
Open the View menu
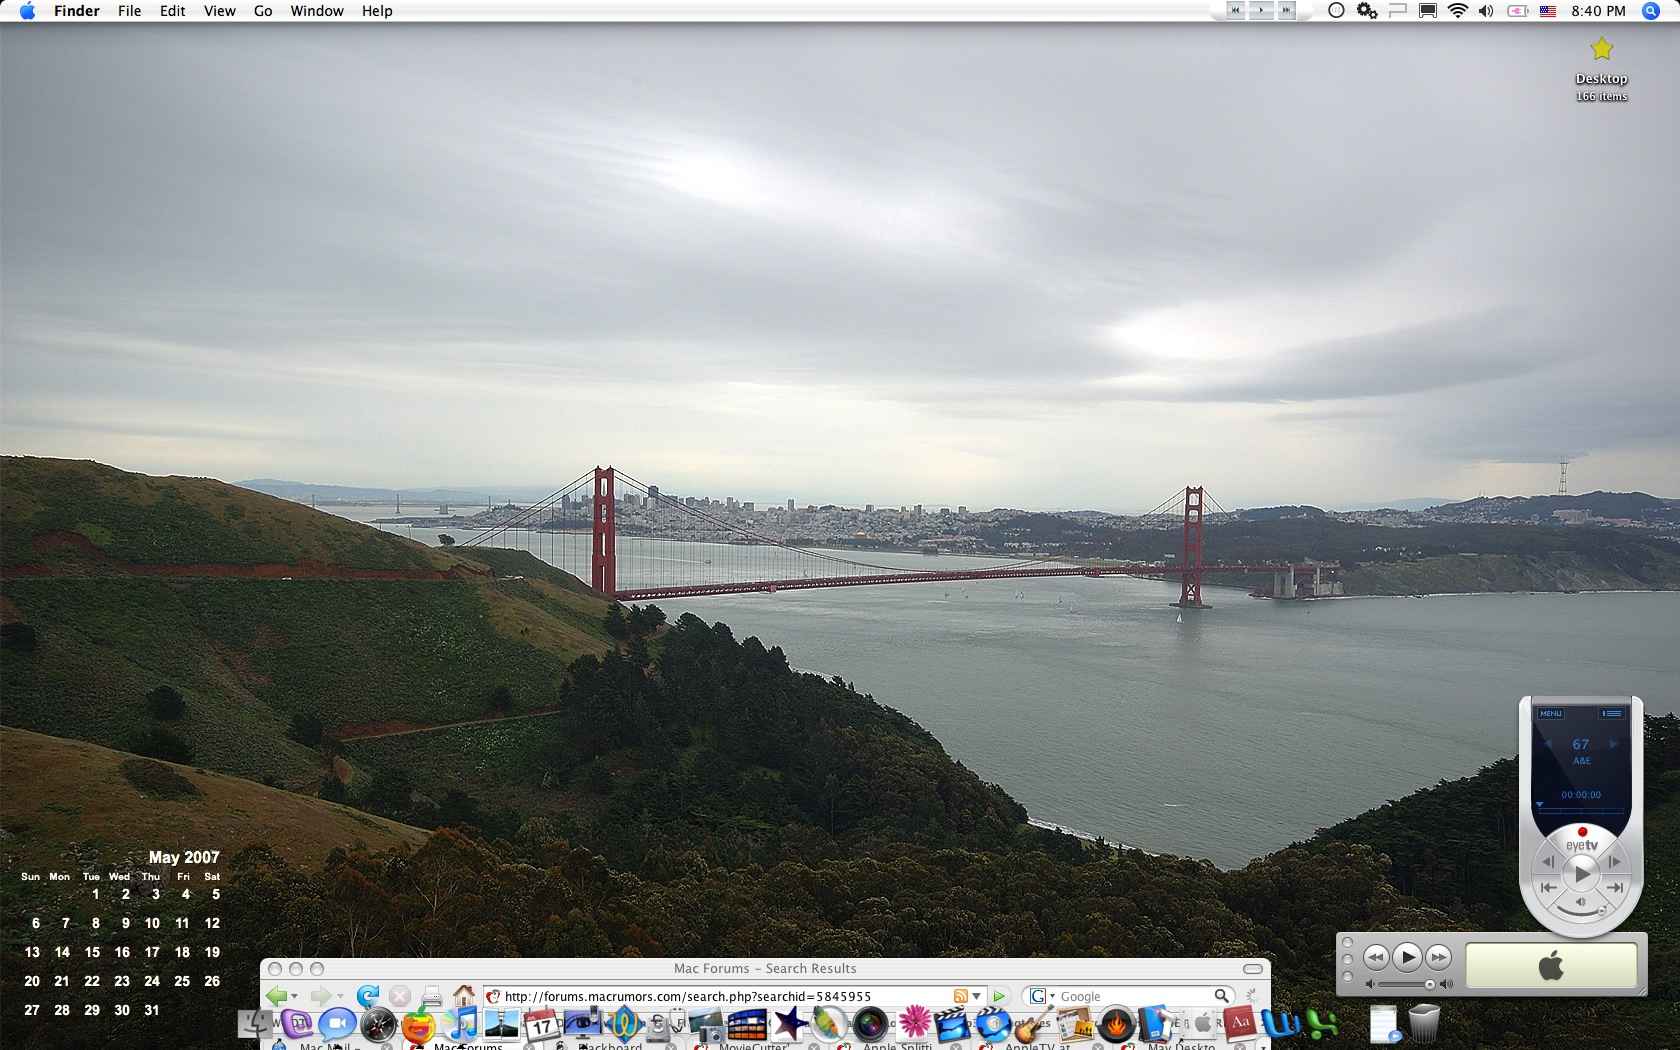pyautogui.click(x=219, y=11)
